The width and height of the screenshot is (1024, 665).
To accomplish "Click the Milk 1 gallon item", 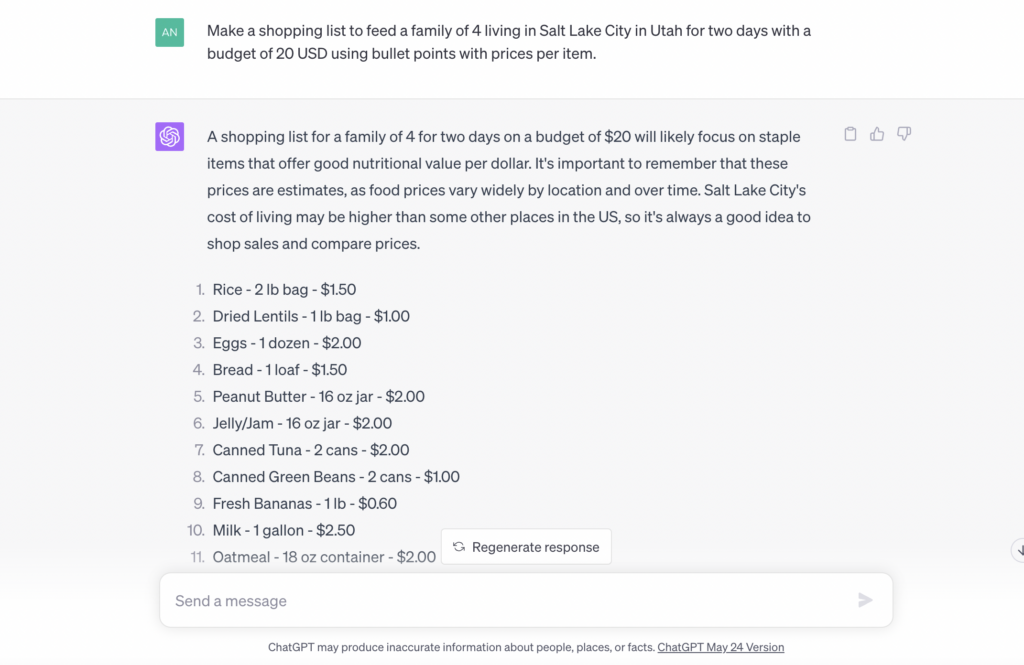I will pos(284,530).
